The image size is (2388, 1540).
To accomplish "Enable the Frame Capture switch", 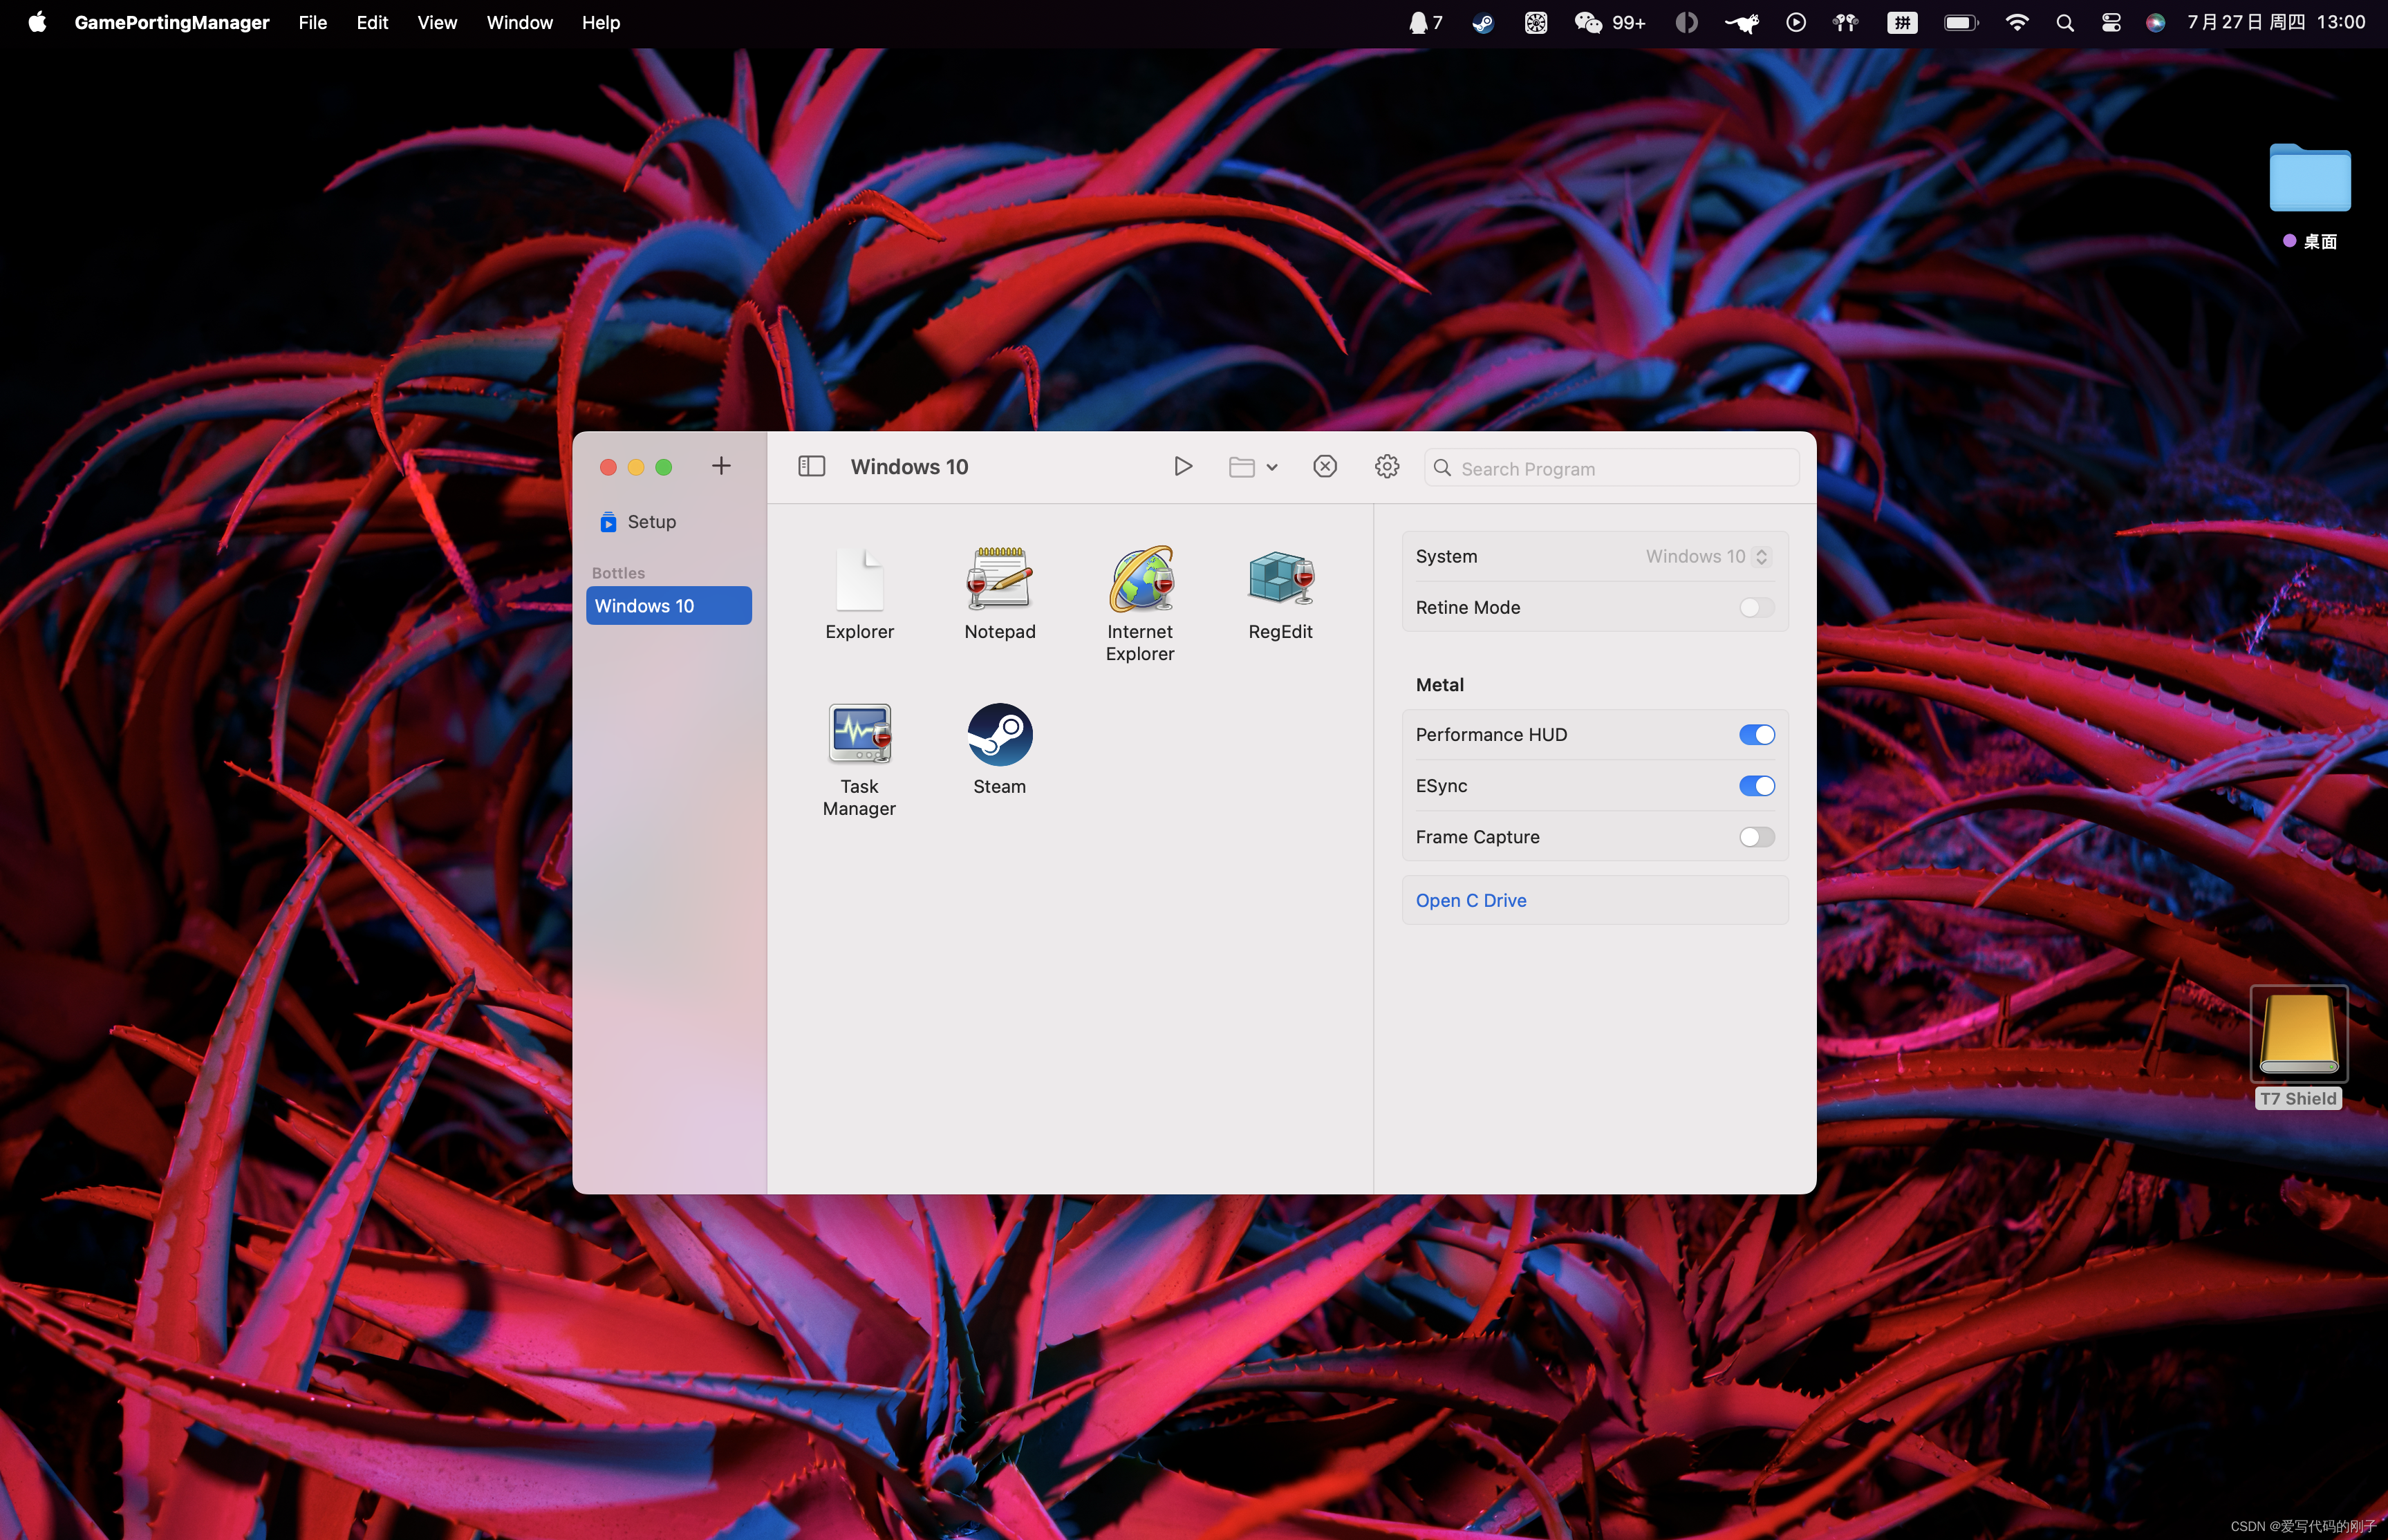I will click(1756, 837).
